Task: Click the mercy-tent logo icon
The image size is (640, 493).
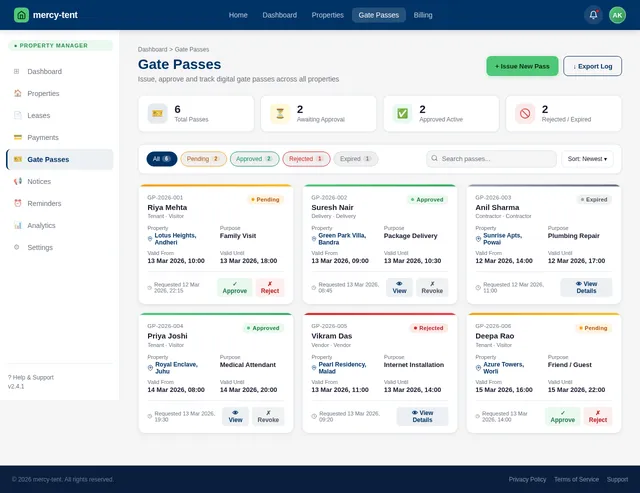Action: coord(21,15)
